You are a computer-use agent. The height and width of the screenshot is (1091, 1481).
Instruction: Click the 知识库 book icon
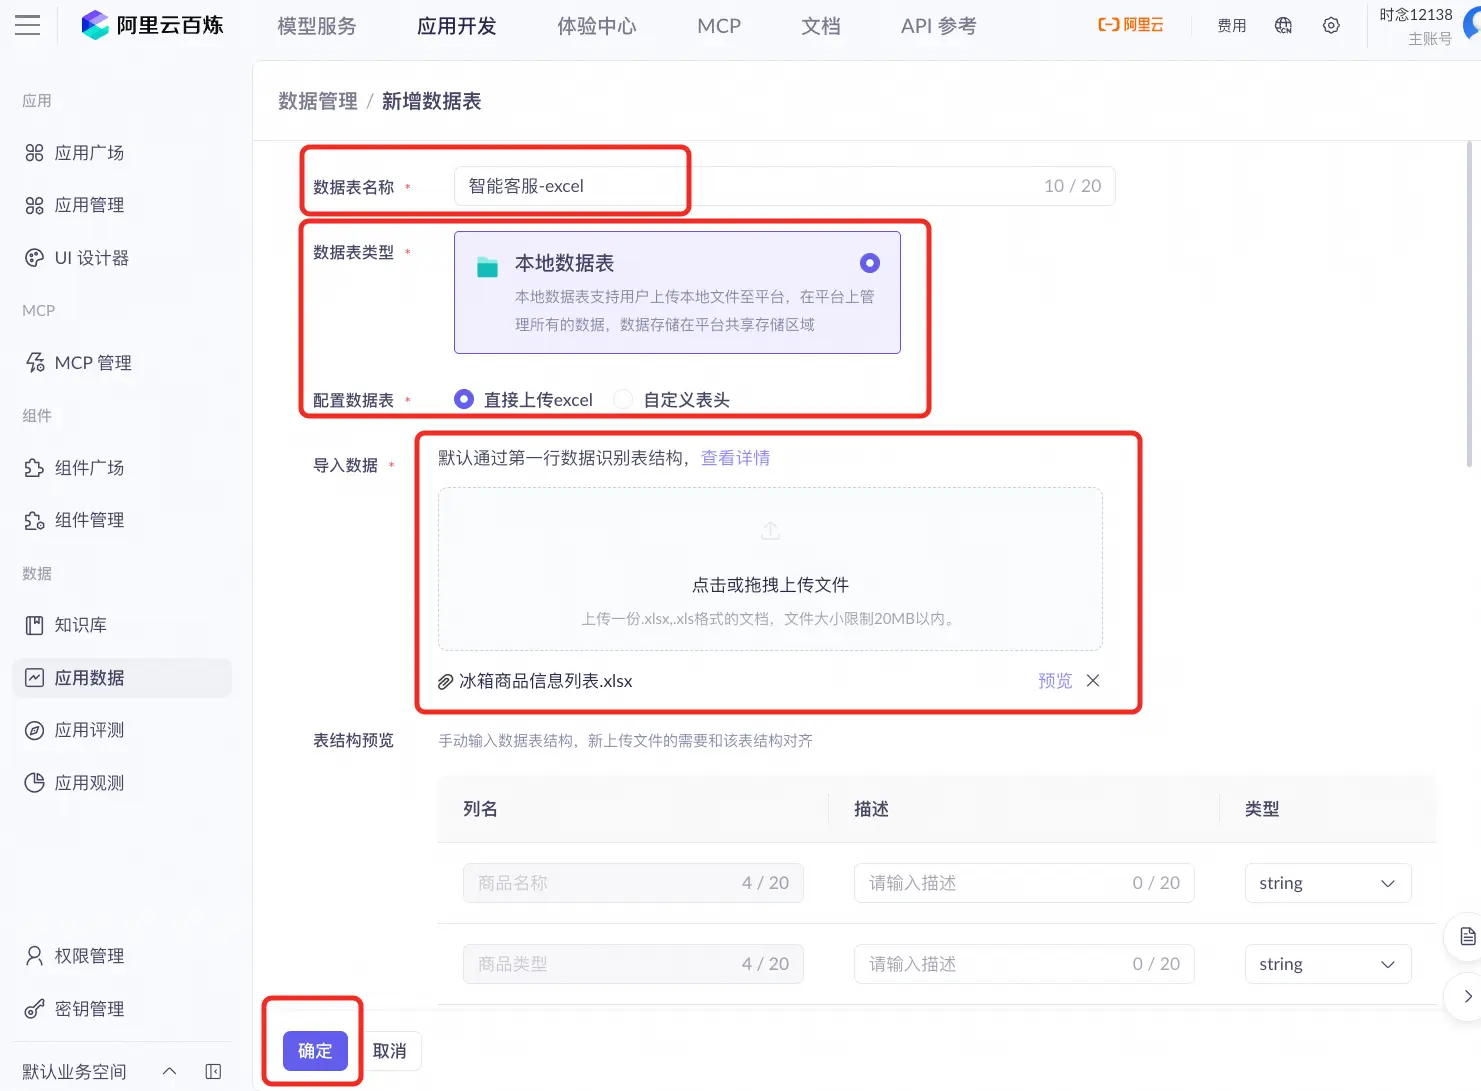[34, 625]
